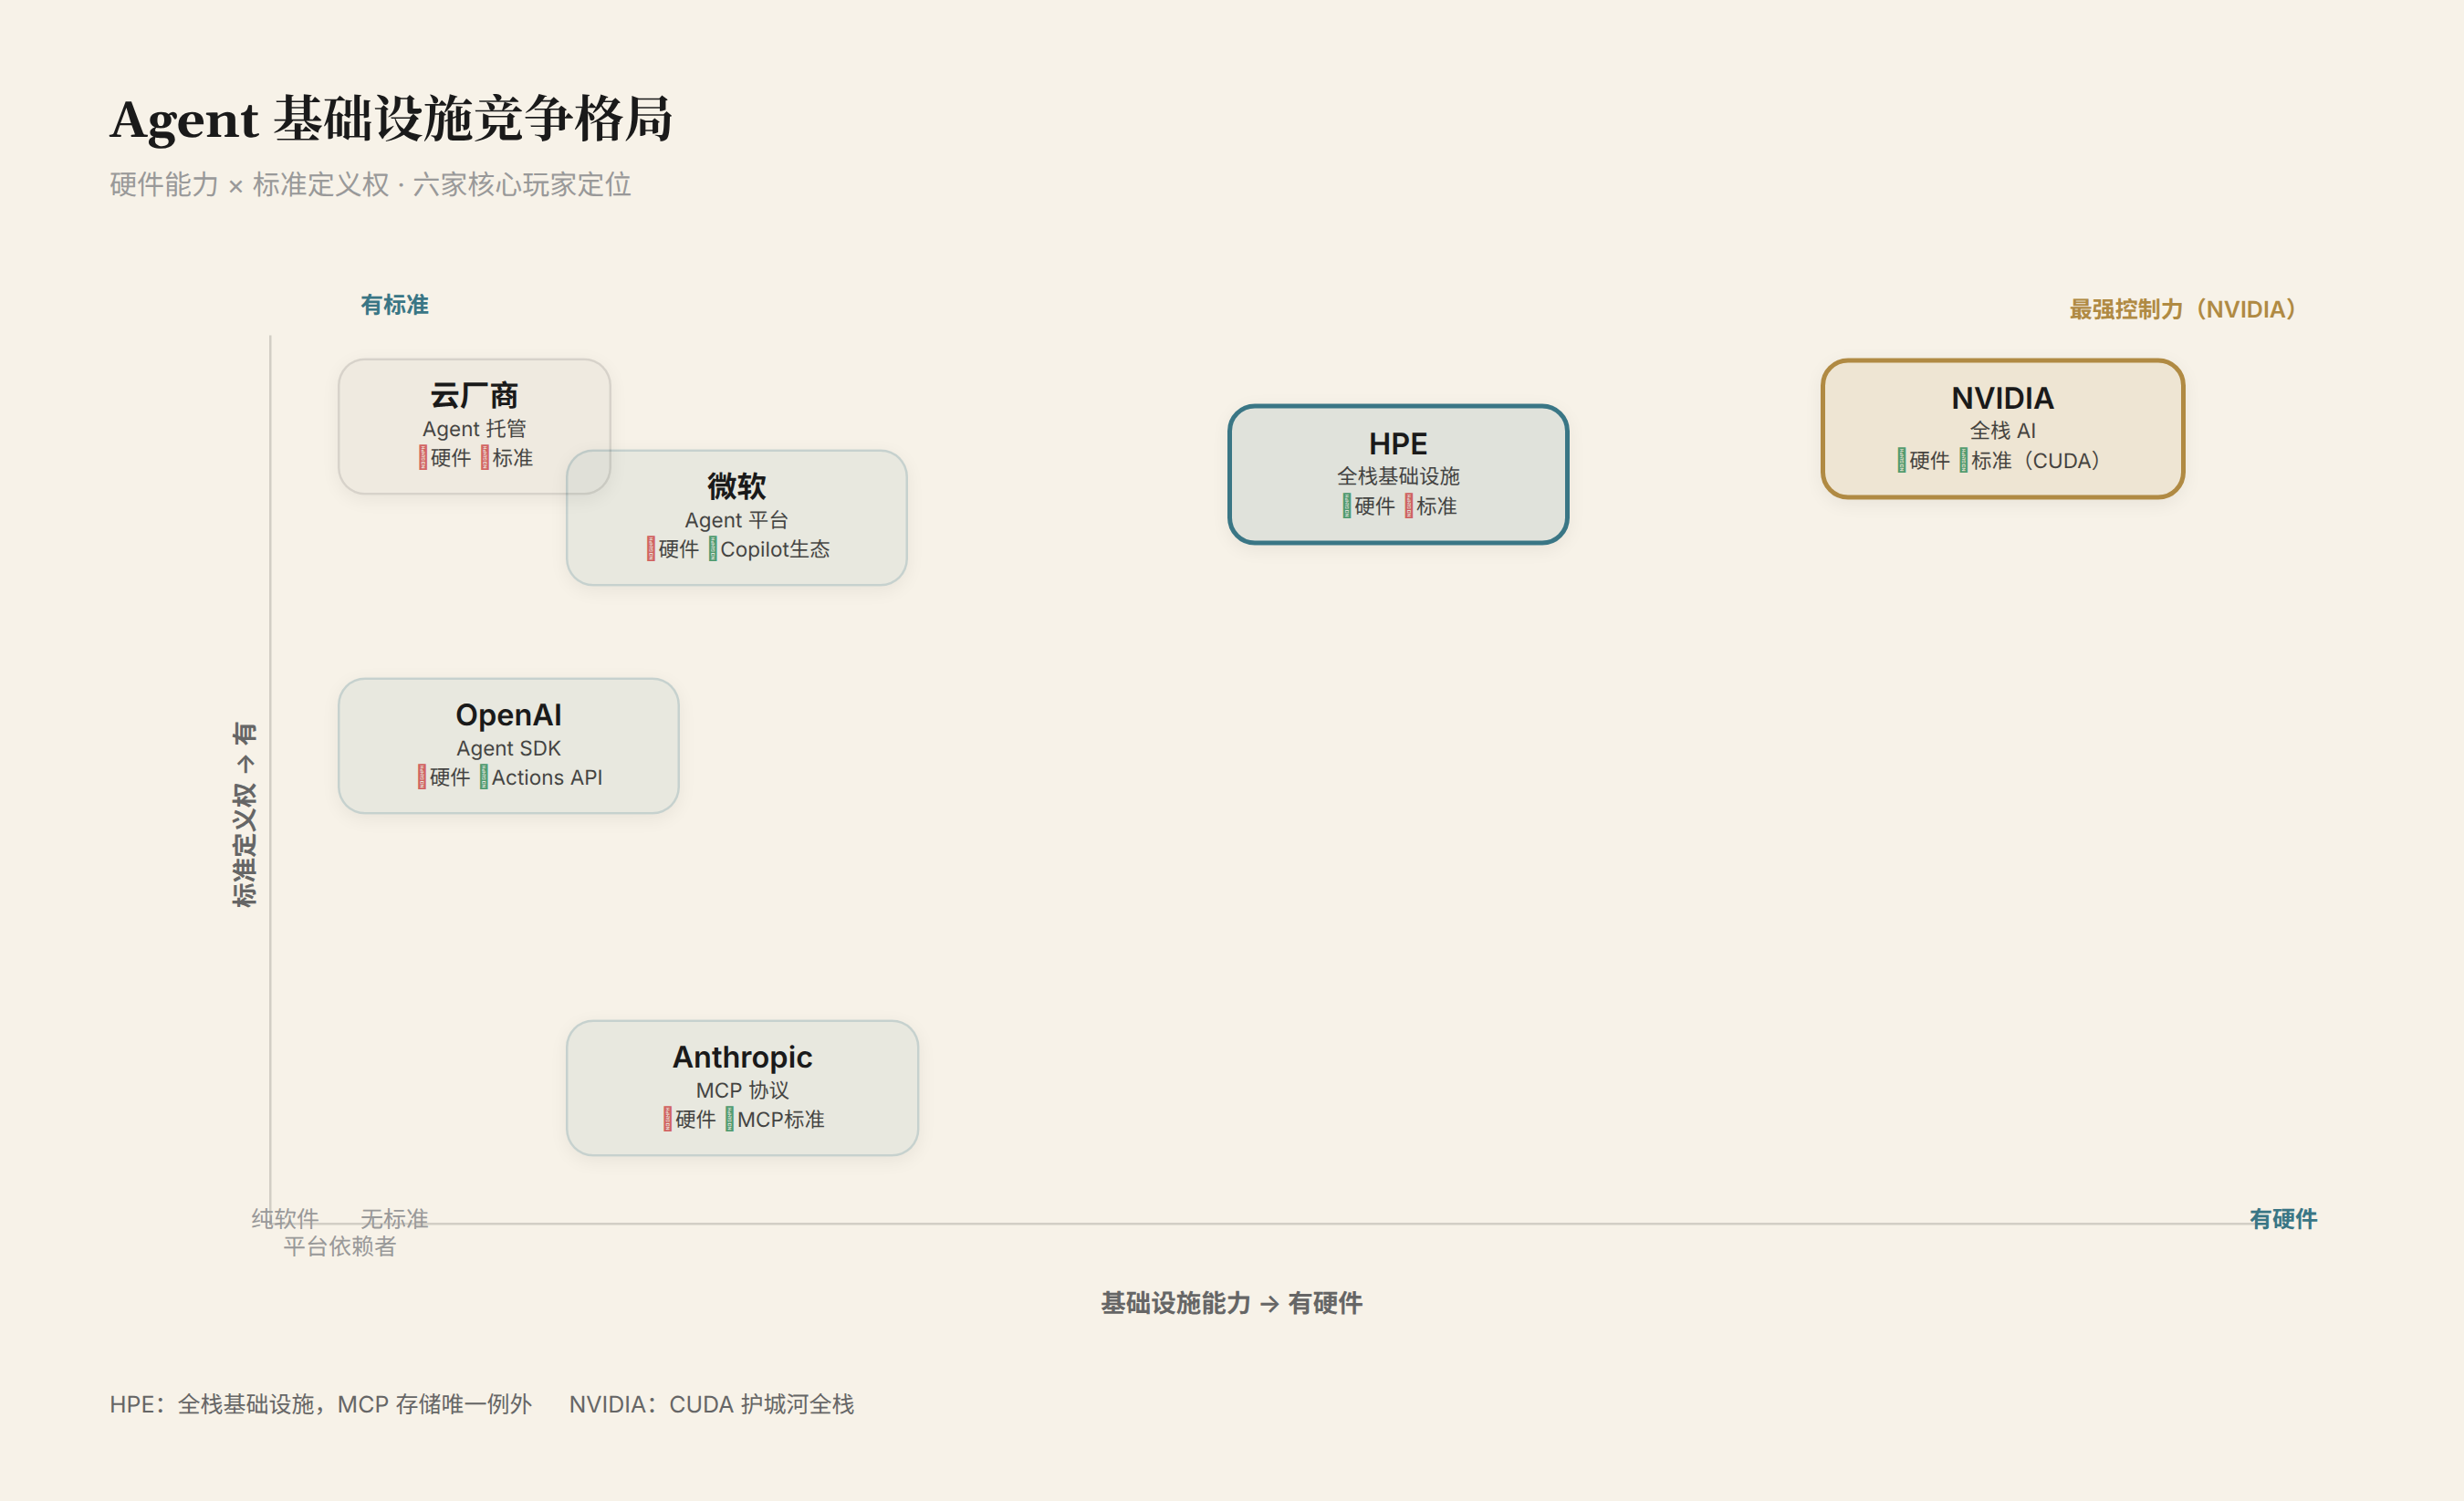The image size is (2464, 1501).
Task: Select the 云厂商 card heading
Action: pyautogui.click(x=474, y=396)
